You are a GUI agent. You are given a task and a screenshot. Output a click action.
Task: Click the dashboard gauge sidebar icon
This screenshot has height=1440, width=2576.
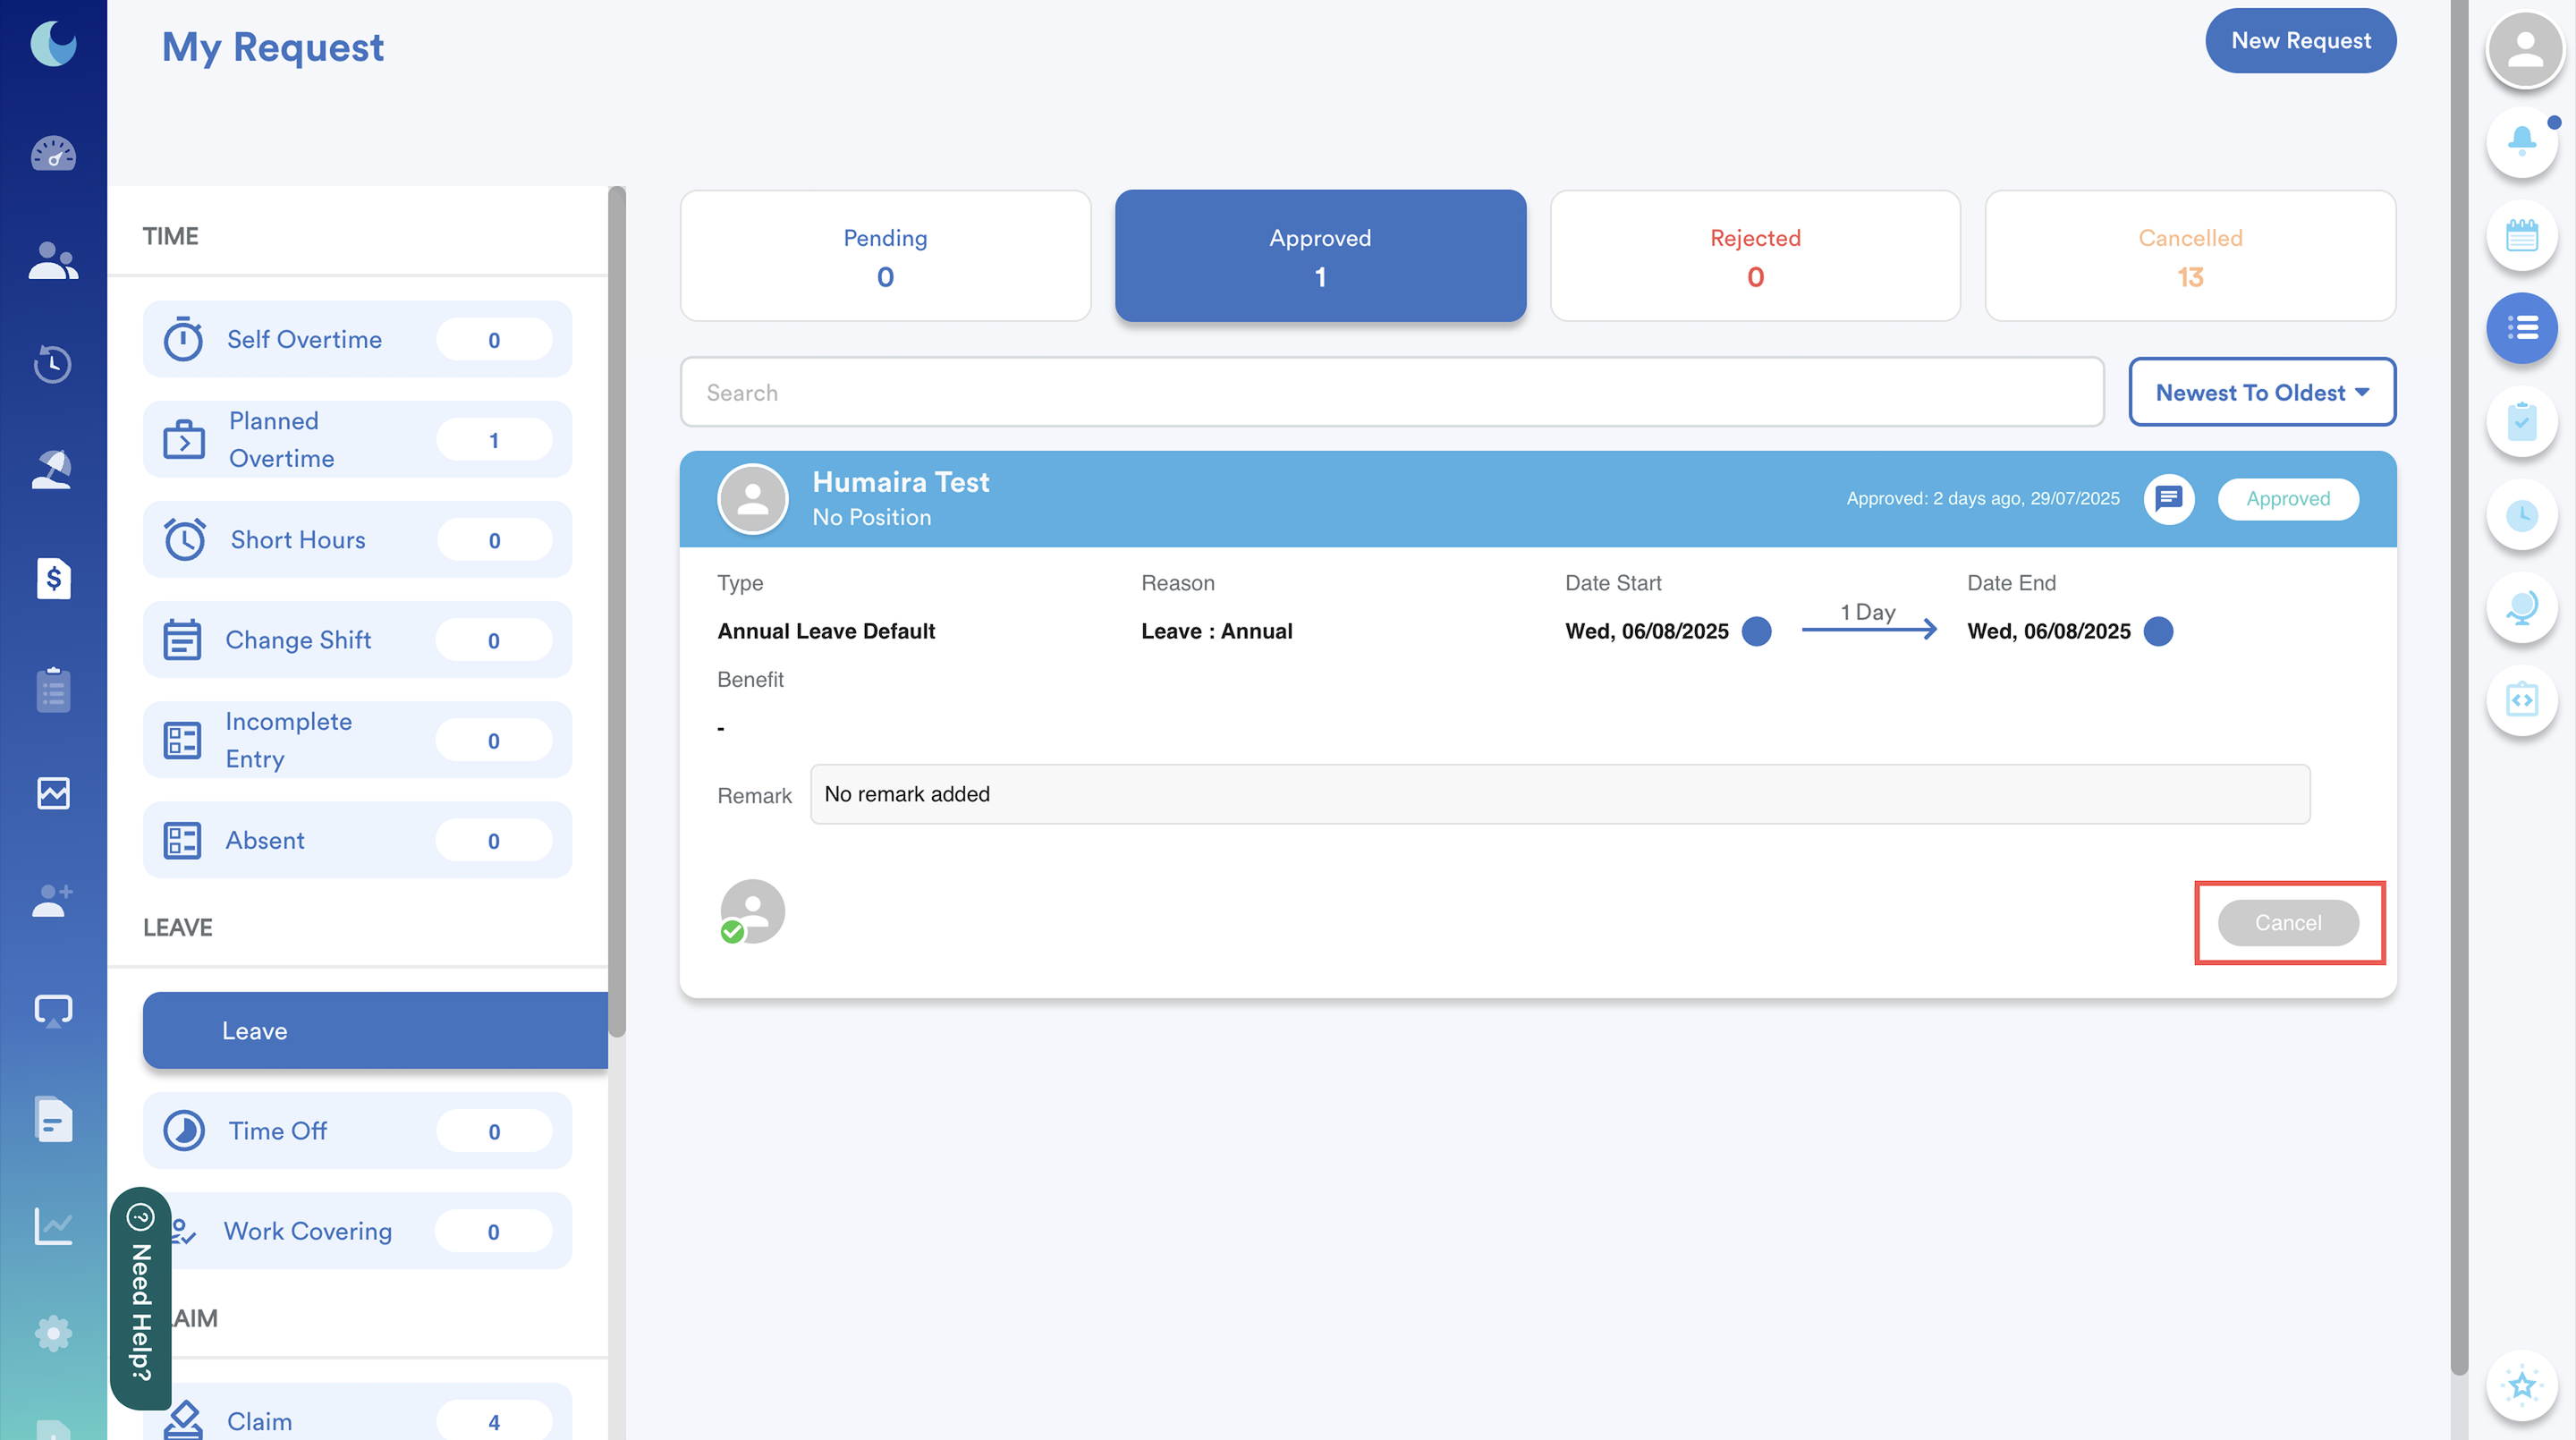(53, 154)
